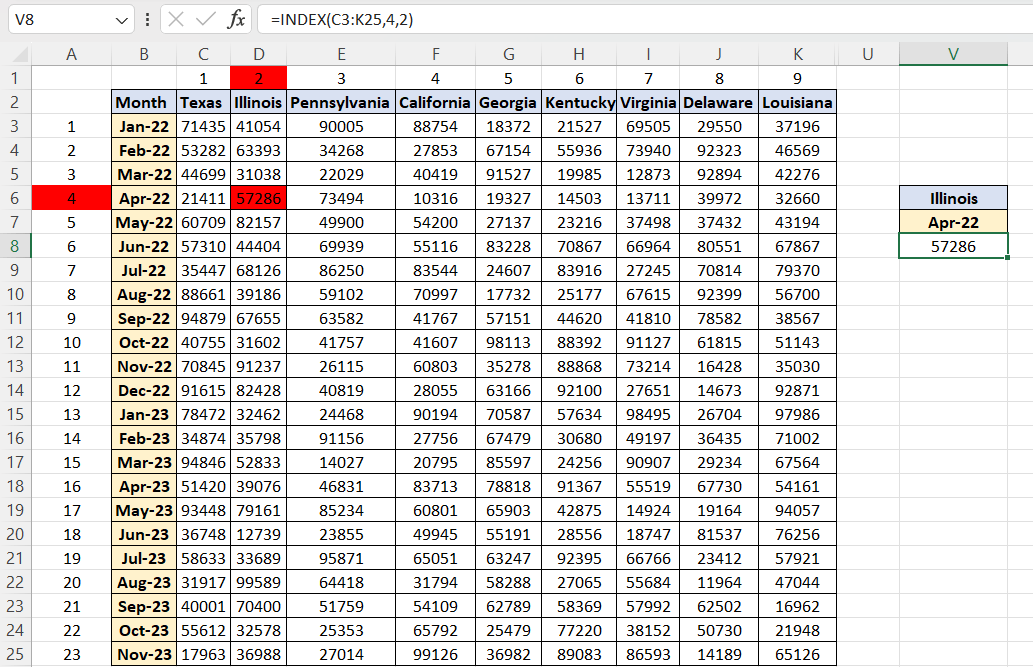
Task: Select the Apr-22 cell in Month column
Action: (144, 198)
